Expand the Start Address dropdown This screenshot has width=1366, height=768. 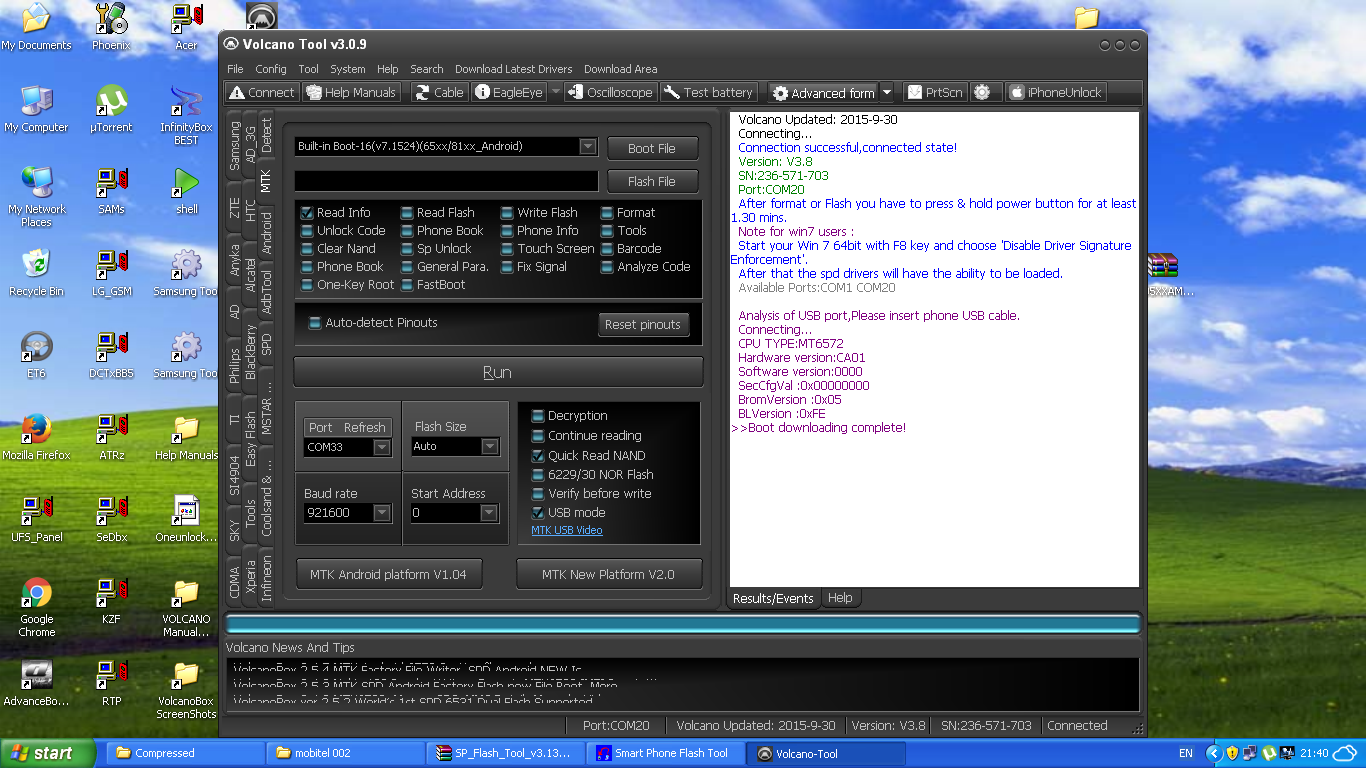(x=489, y=513)
